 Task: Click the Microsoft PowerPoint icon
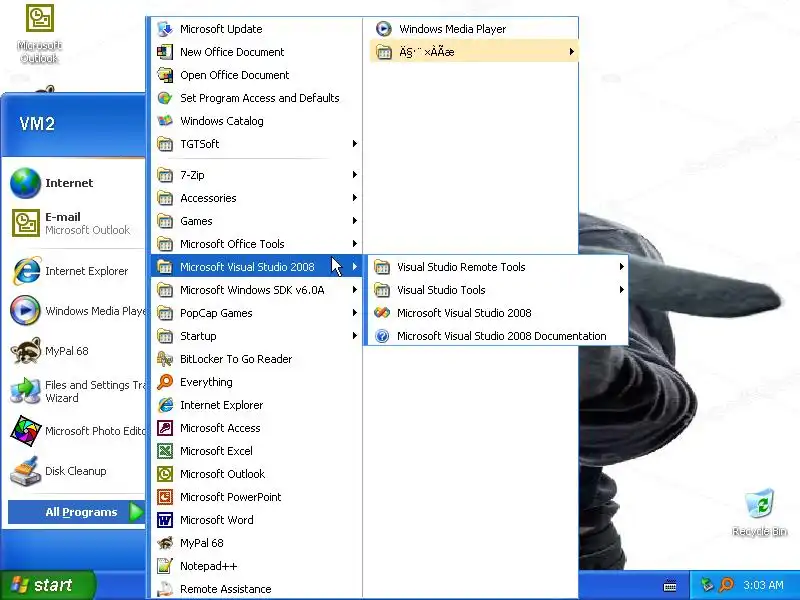click(165, 497)
